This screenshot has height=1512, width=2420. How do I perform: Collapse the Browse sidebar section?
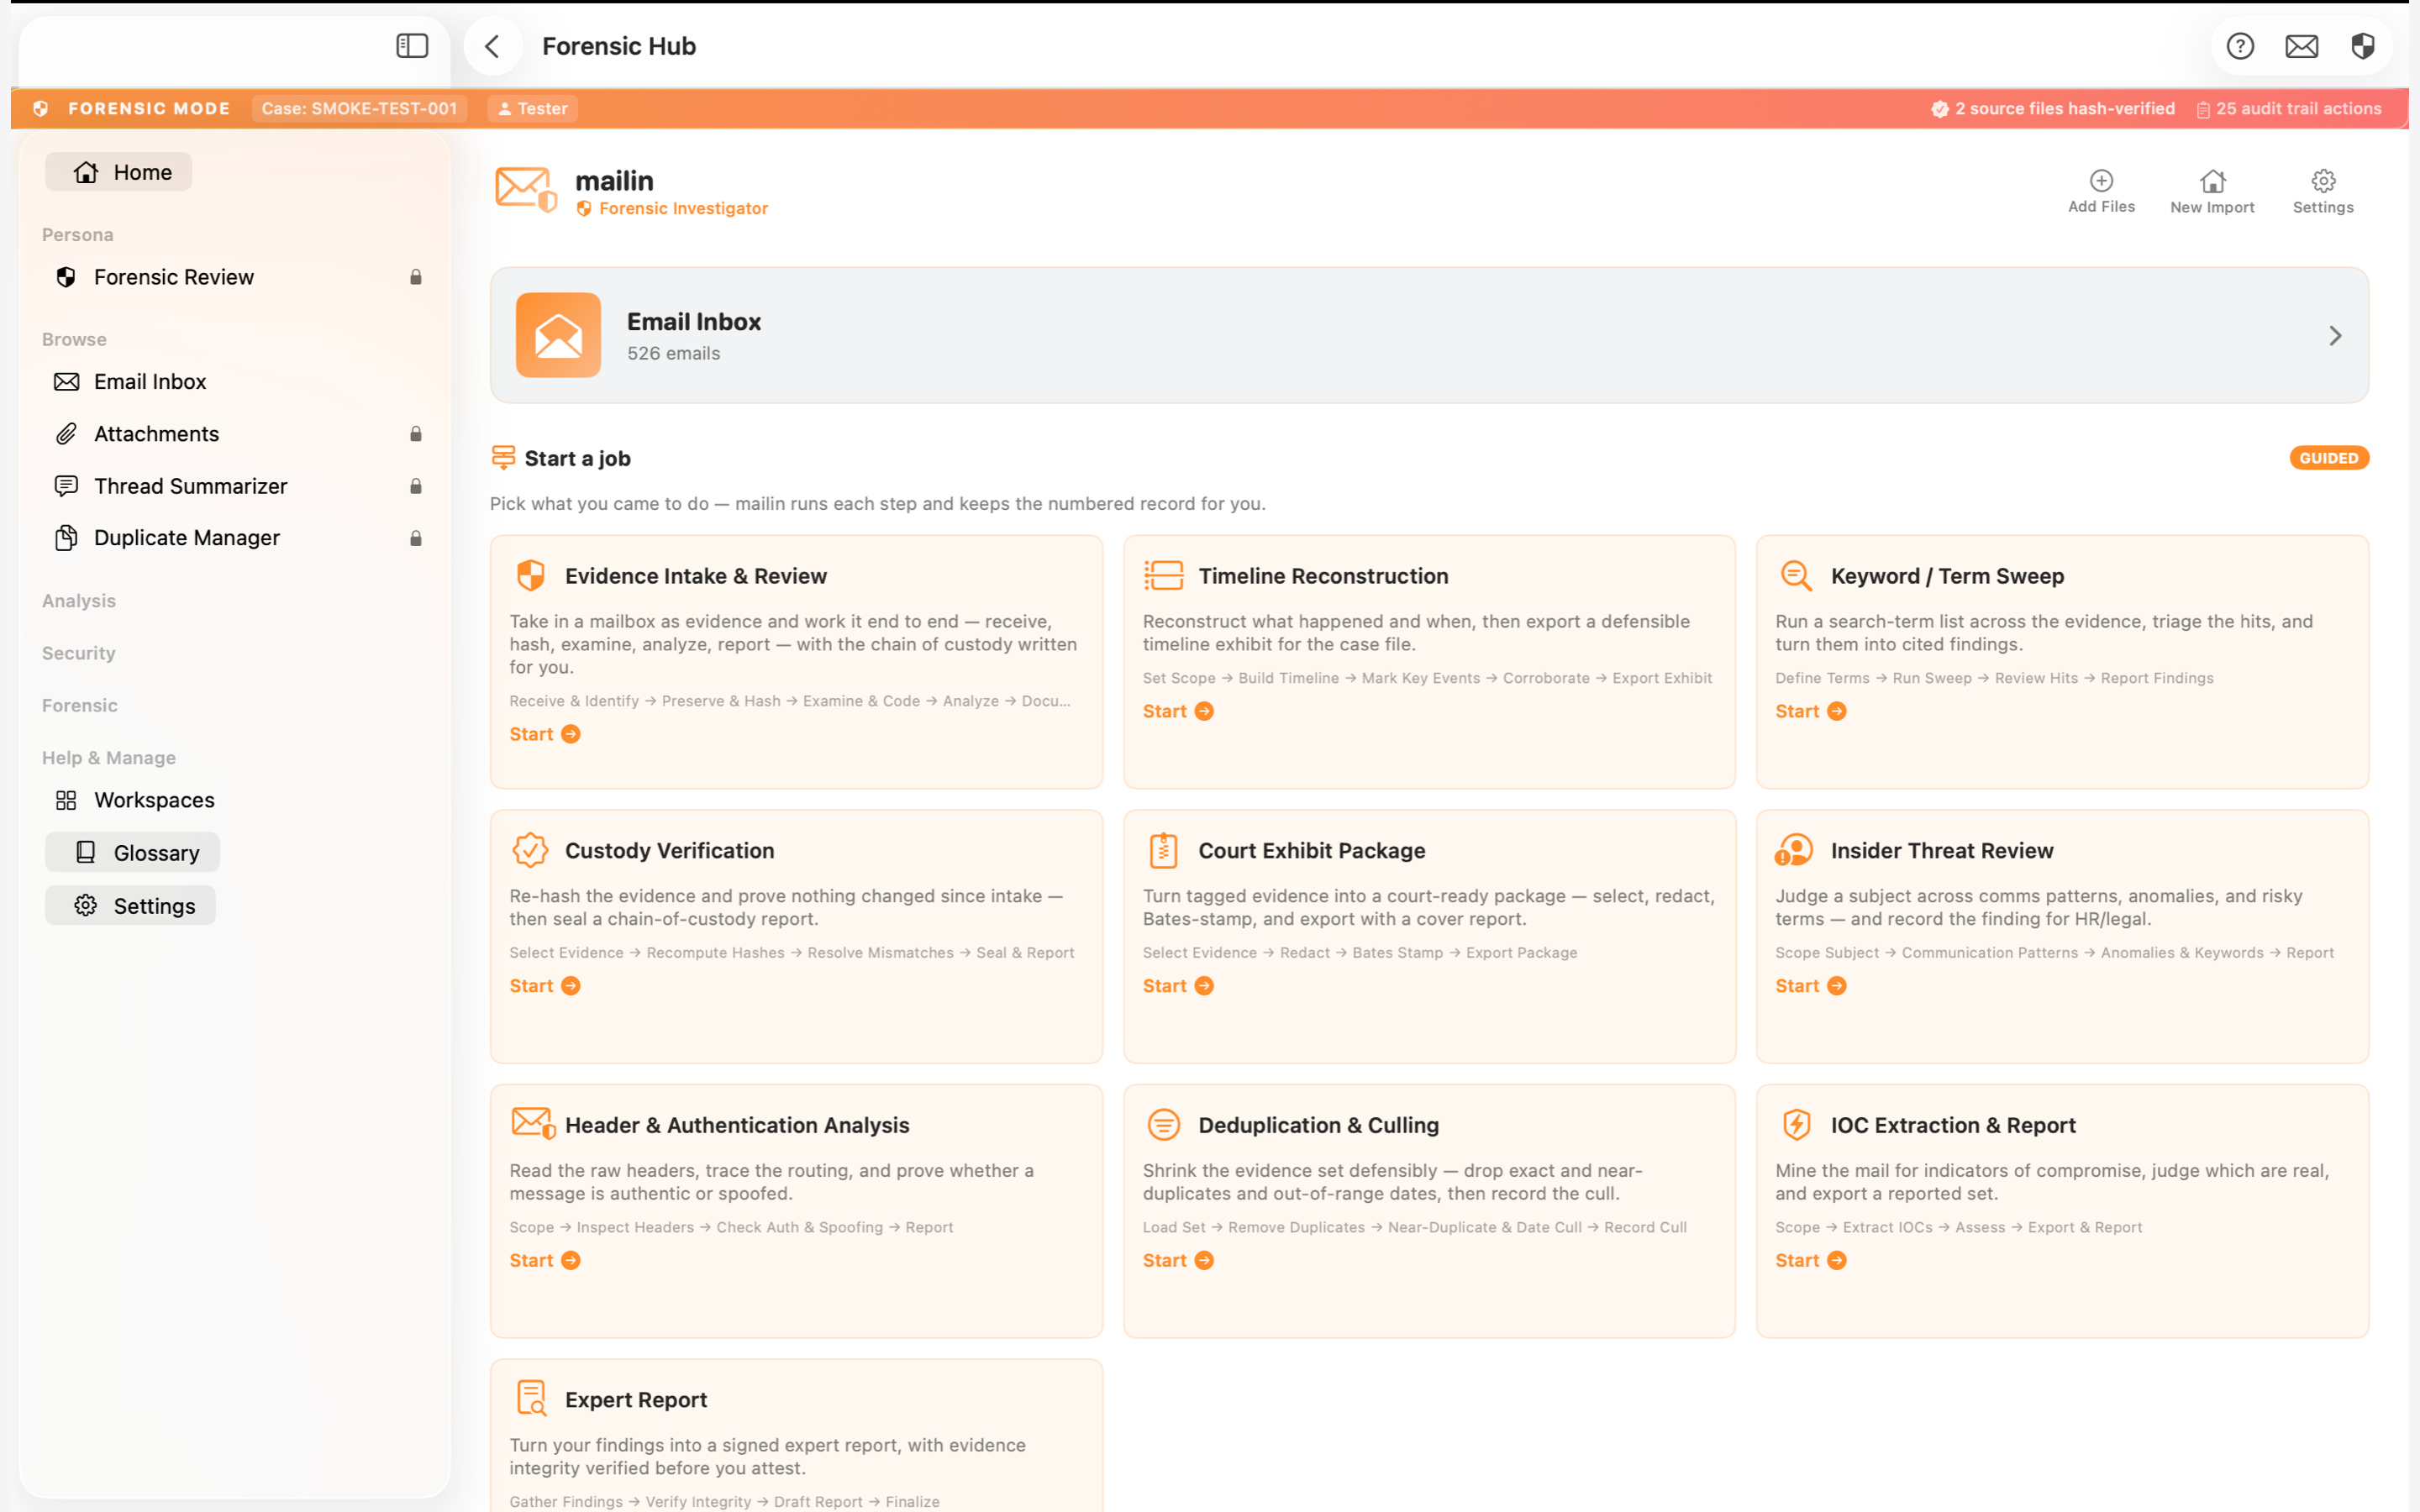pyautogui.click(x=74, y=339)
